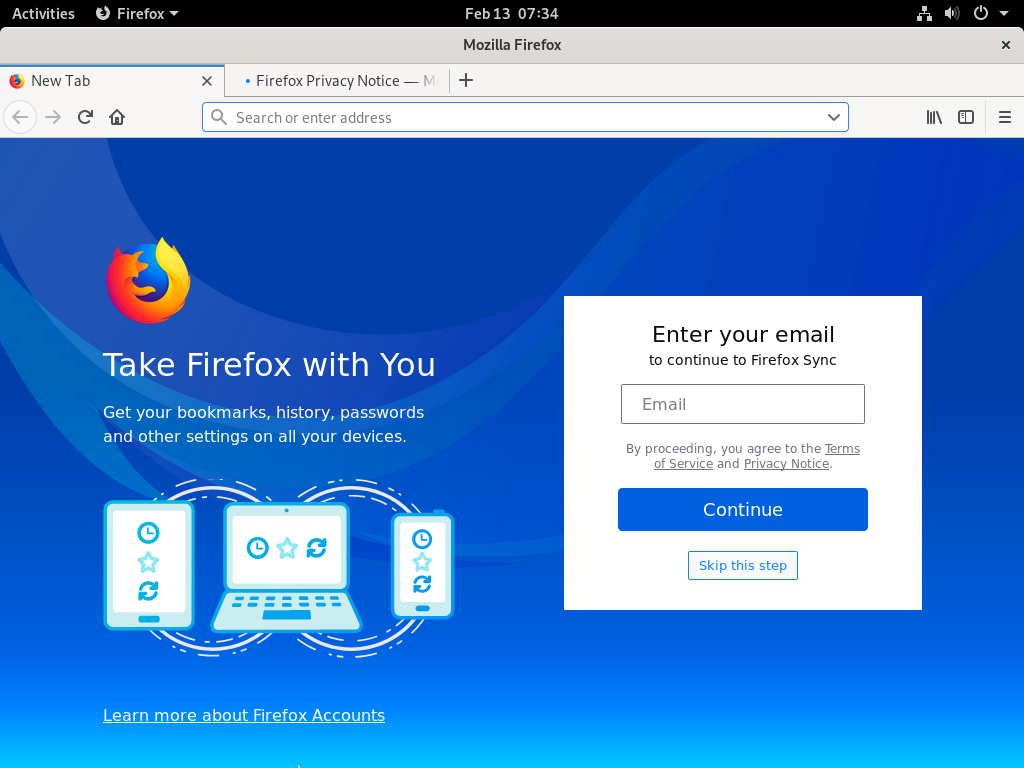Click the Continue button
The image size is (1024, 768).
743,509
